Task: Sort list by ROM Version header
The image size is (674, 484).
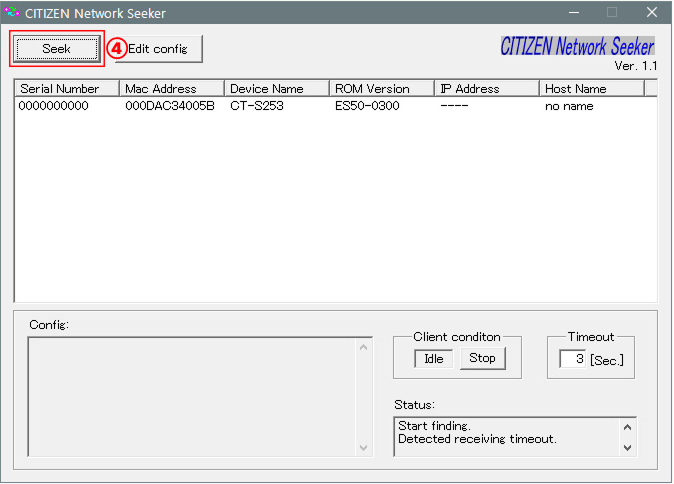Action: [381, 89]
